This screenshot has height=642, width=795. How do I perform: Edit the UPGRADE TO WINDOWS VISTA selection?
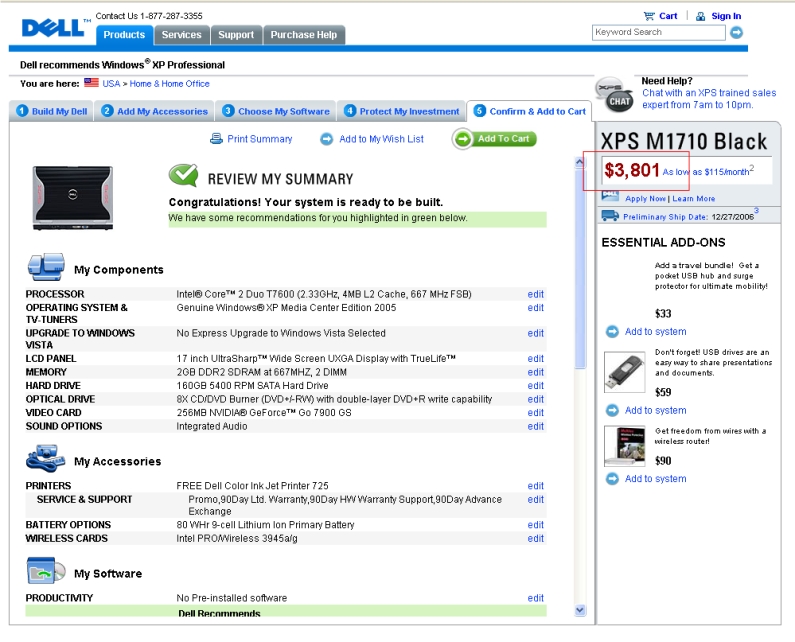(x=535, y=333)
